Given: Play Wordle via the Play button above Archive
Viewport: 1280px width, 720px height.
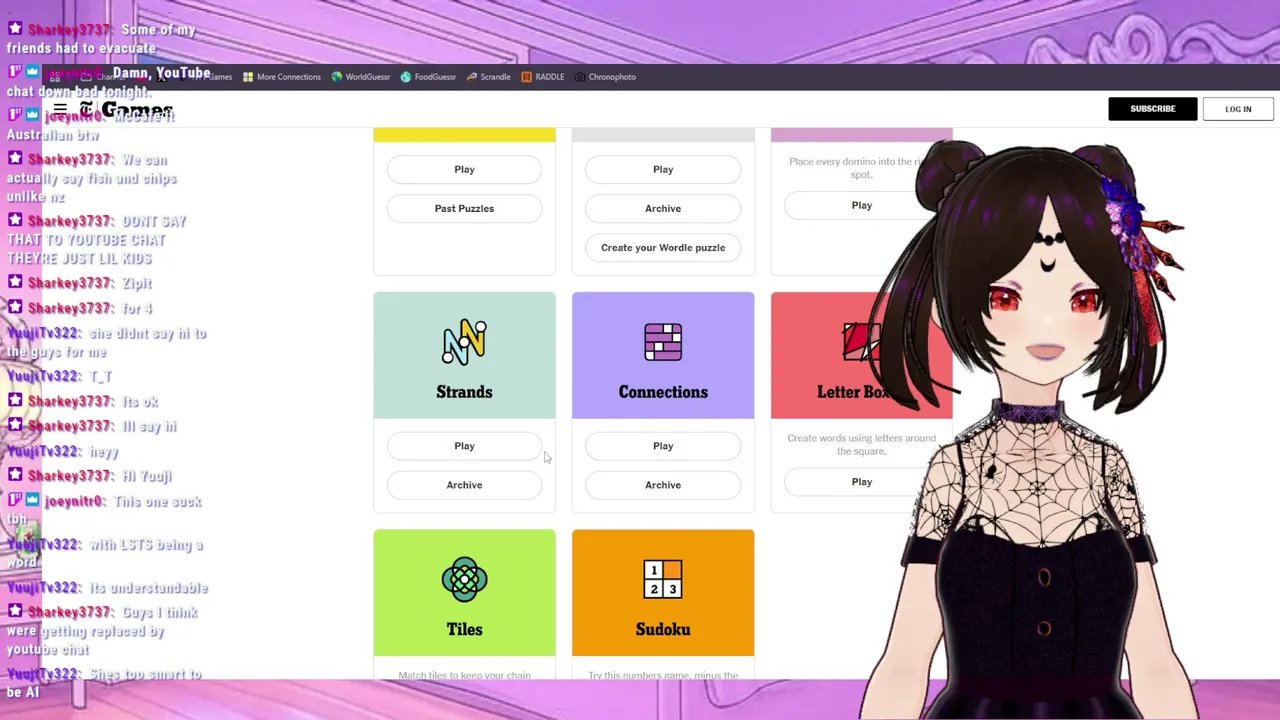Looking at the screenshot, I should [663, 170].
